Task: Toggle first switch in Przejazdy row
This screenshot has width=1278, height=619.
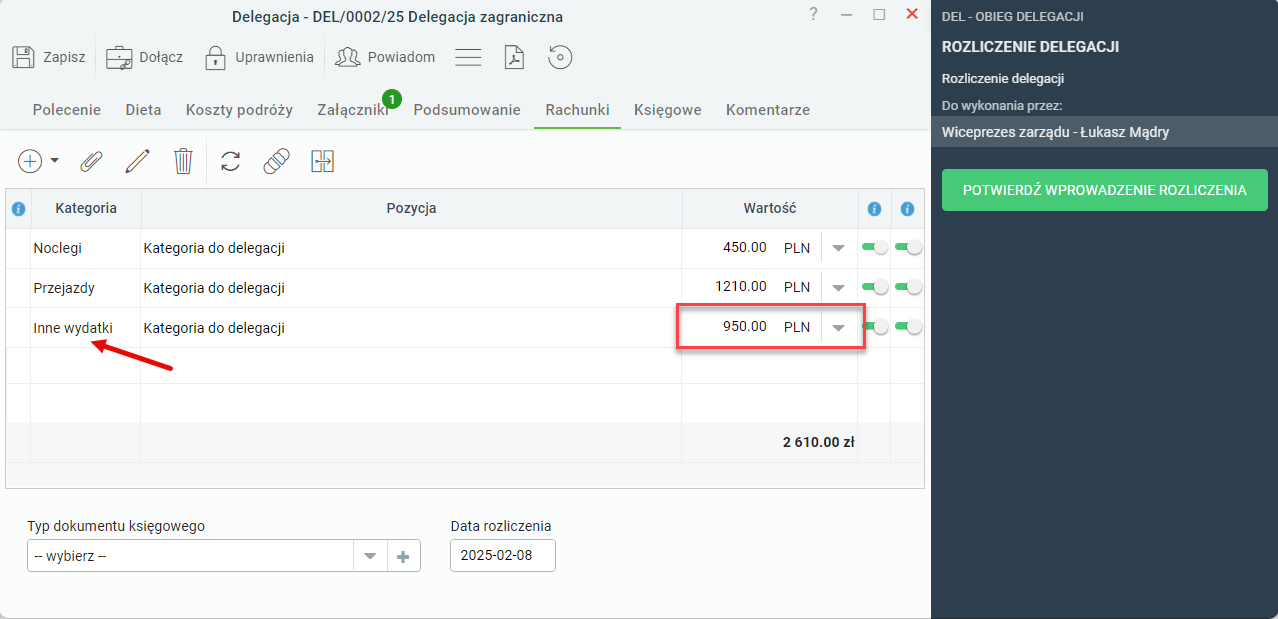Action: click(875, 287)
